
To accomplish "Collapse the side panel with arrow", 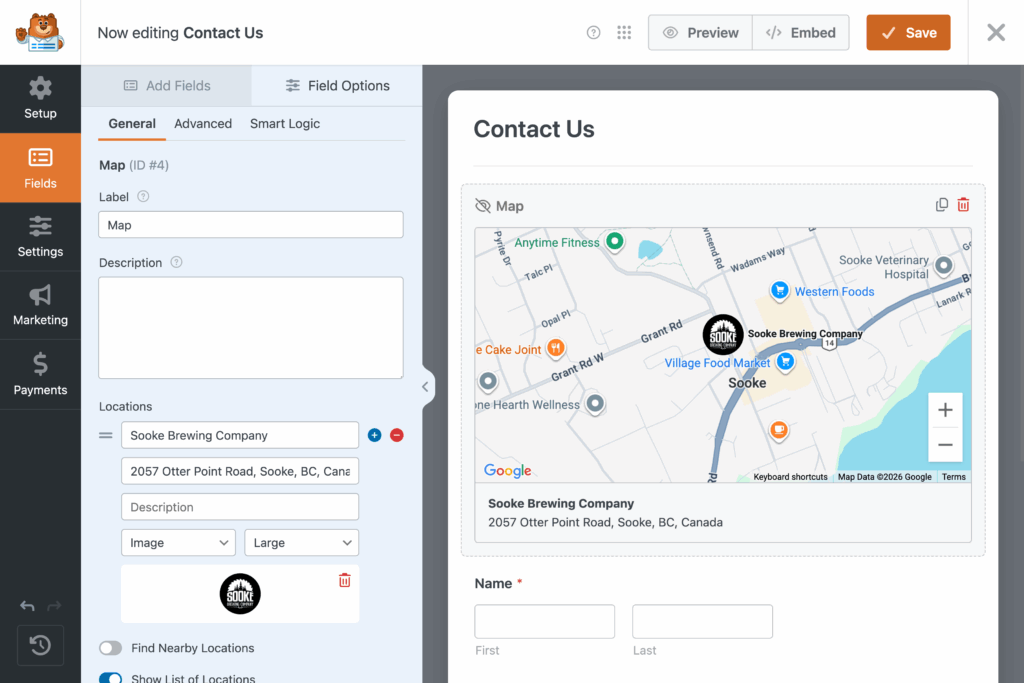I will 425,386.
